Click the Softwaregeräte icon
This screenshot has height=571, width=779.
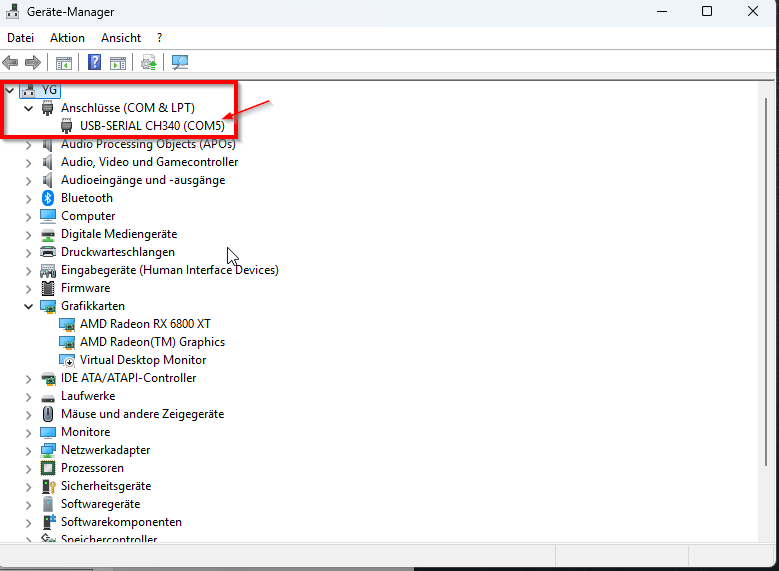48,504
